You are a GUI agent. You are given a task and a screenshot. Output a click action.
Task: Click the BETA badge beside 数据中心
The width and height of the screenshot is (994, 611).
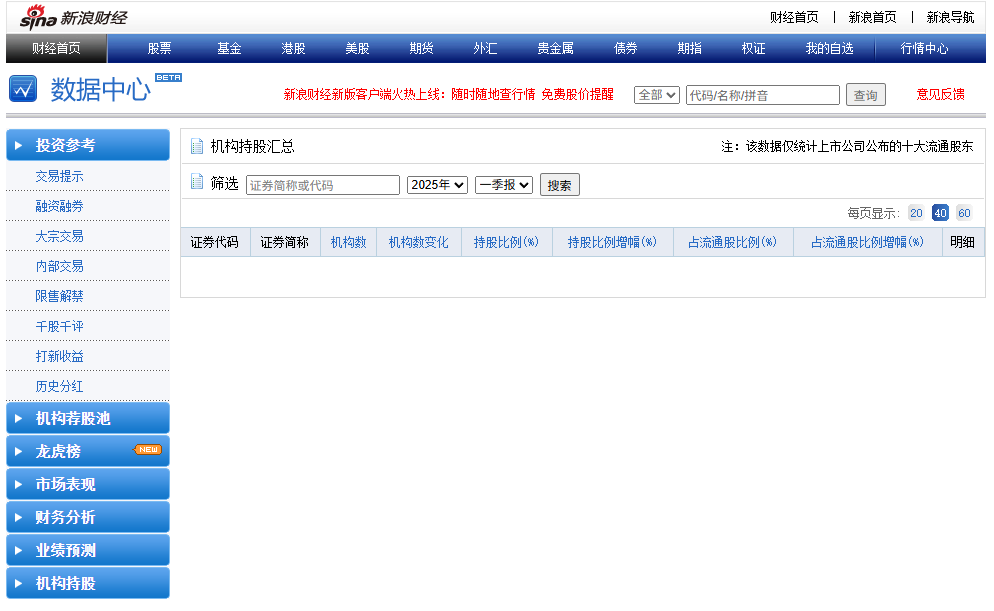point(168,77)
